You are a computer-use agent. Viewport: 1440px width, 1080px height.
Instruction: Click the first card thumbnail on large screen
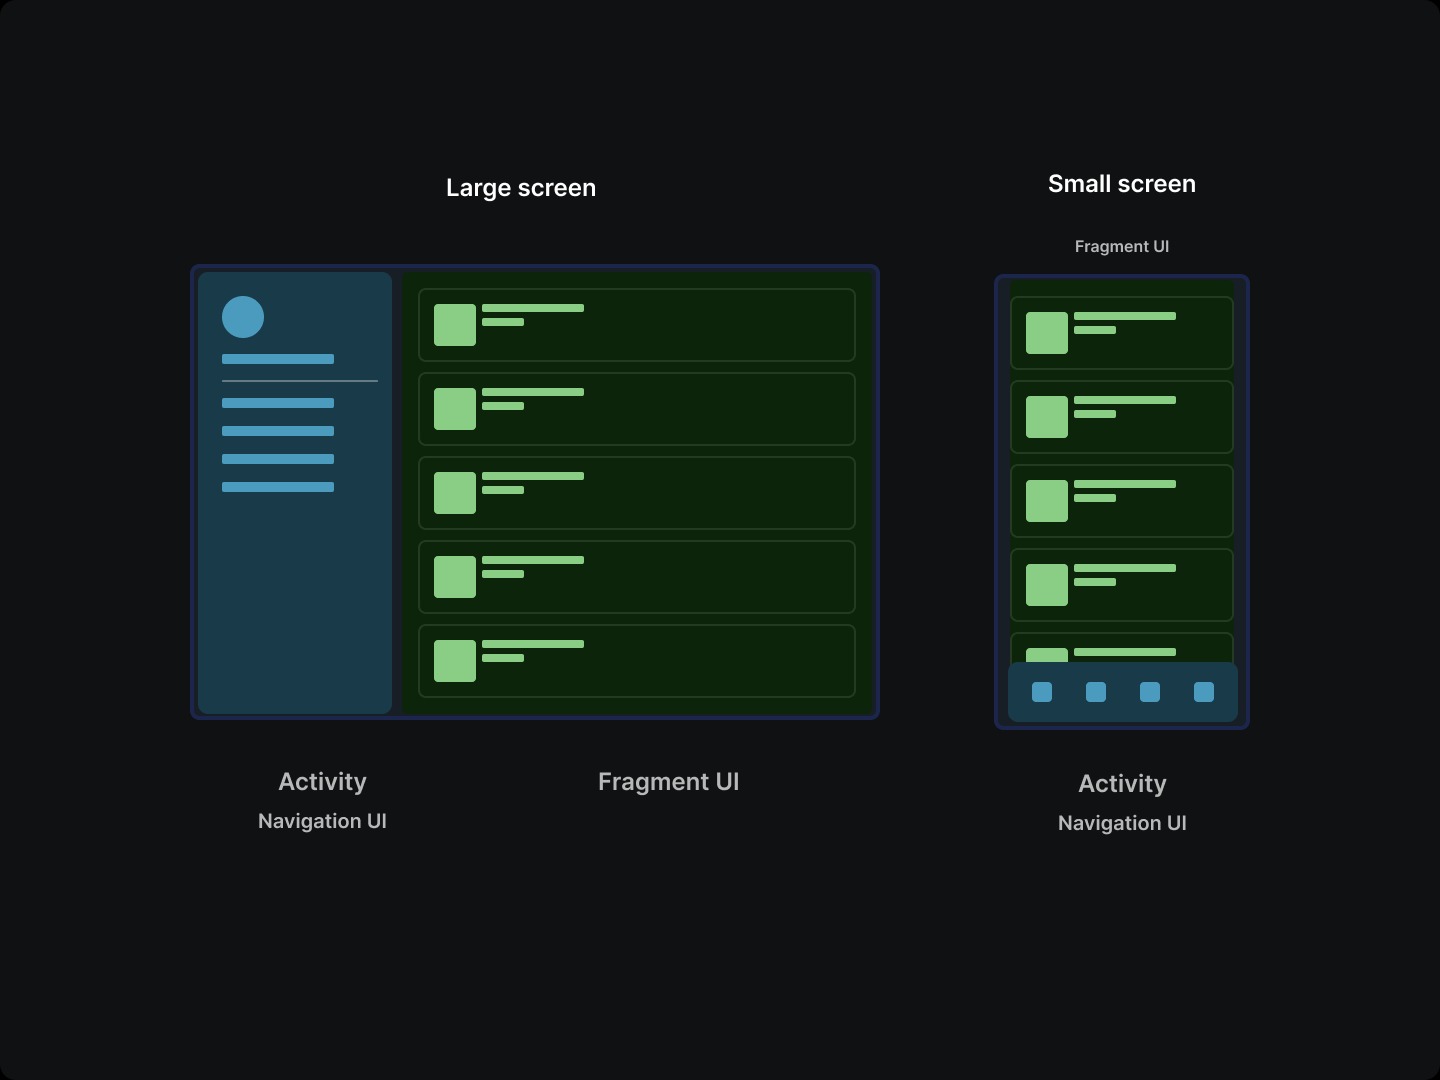coord(455,325)
